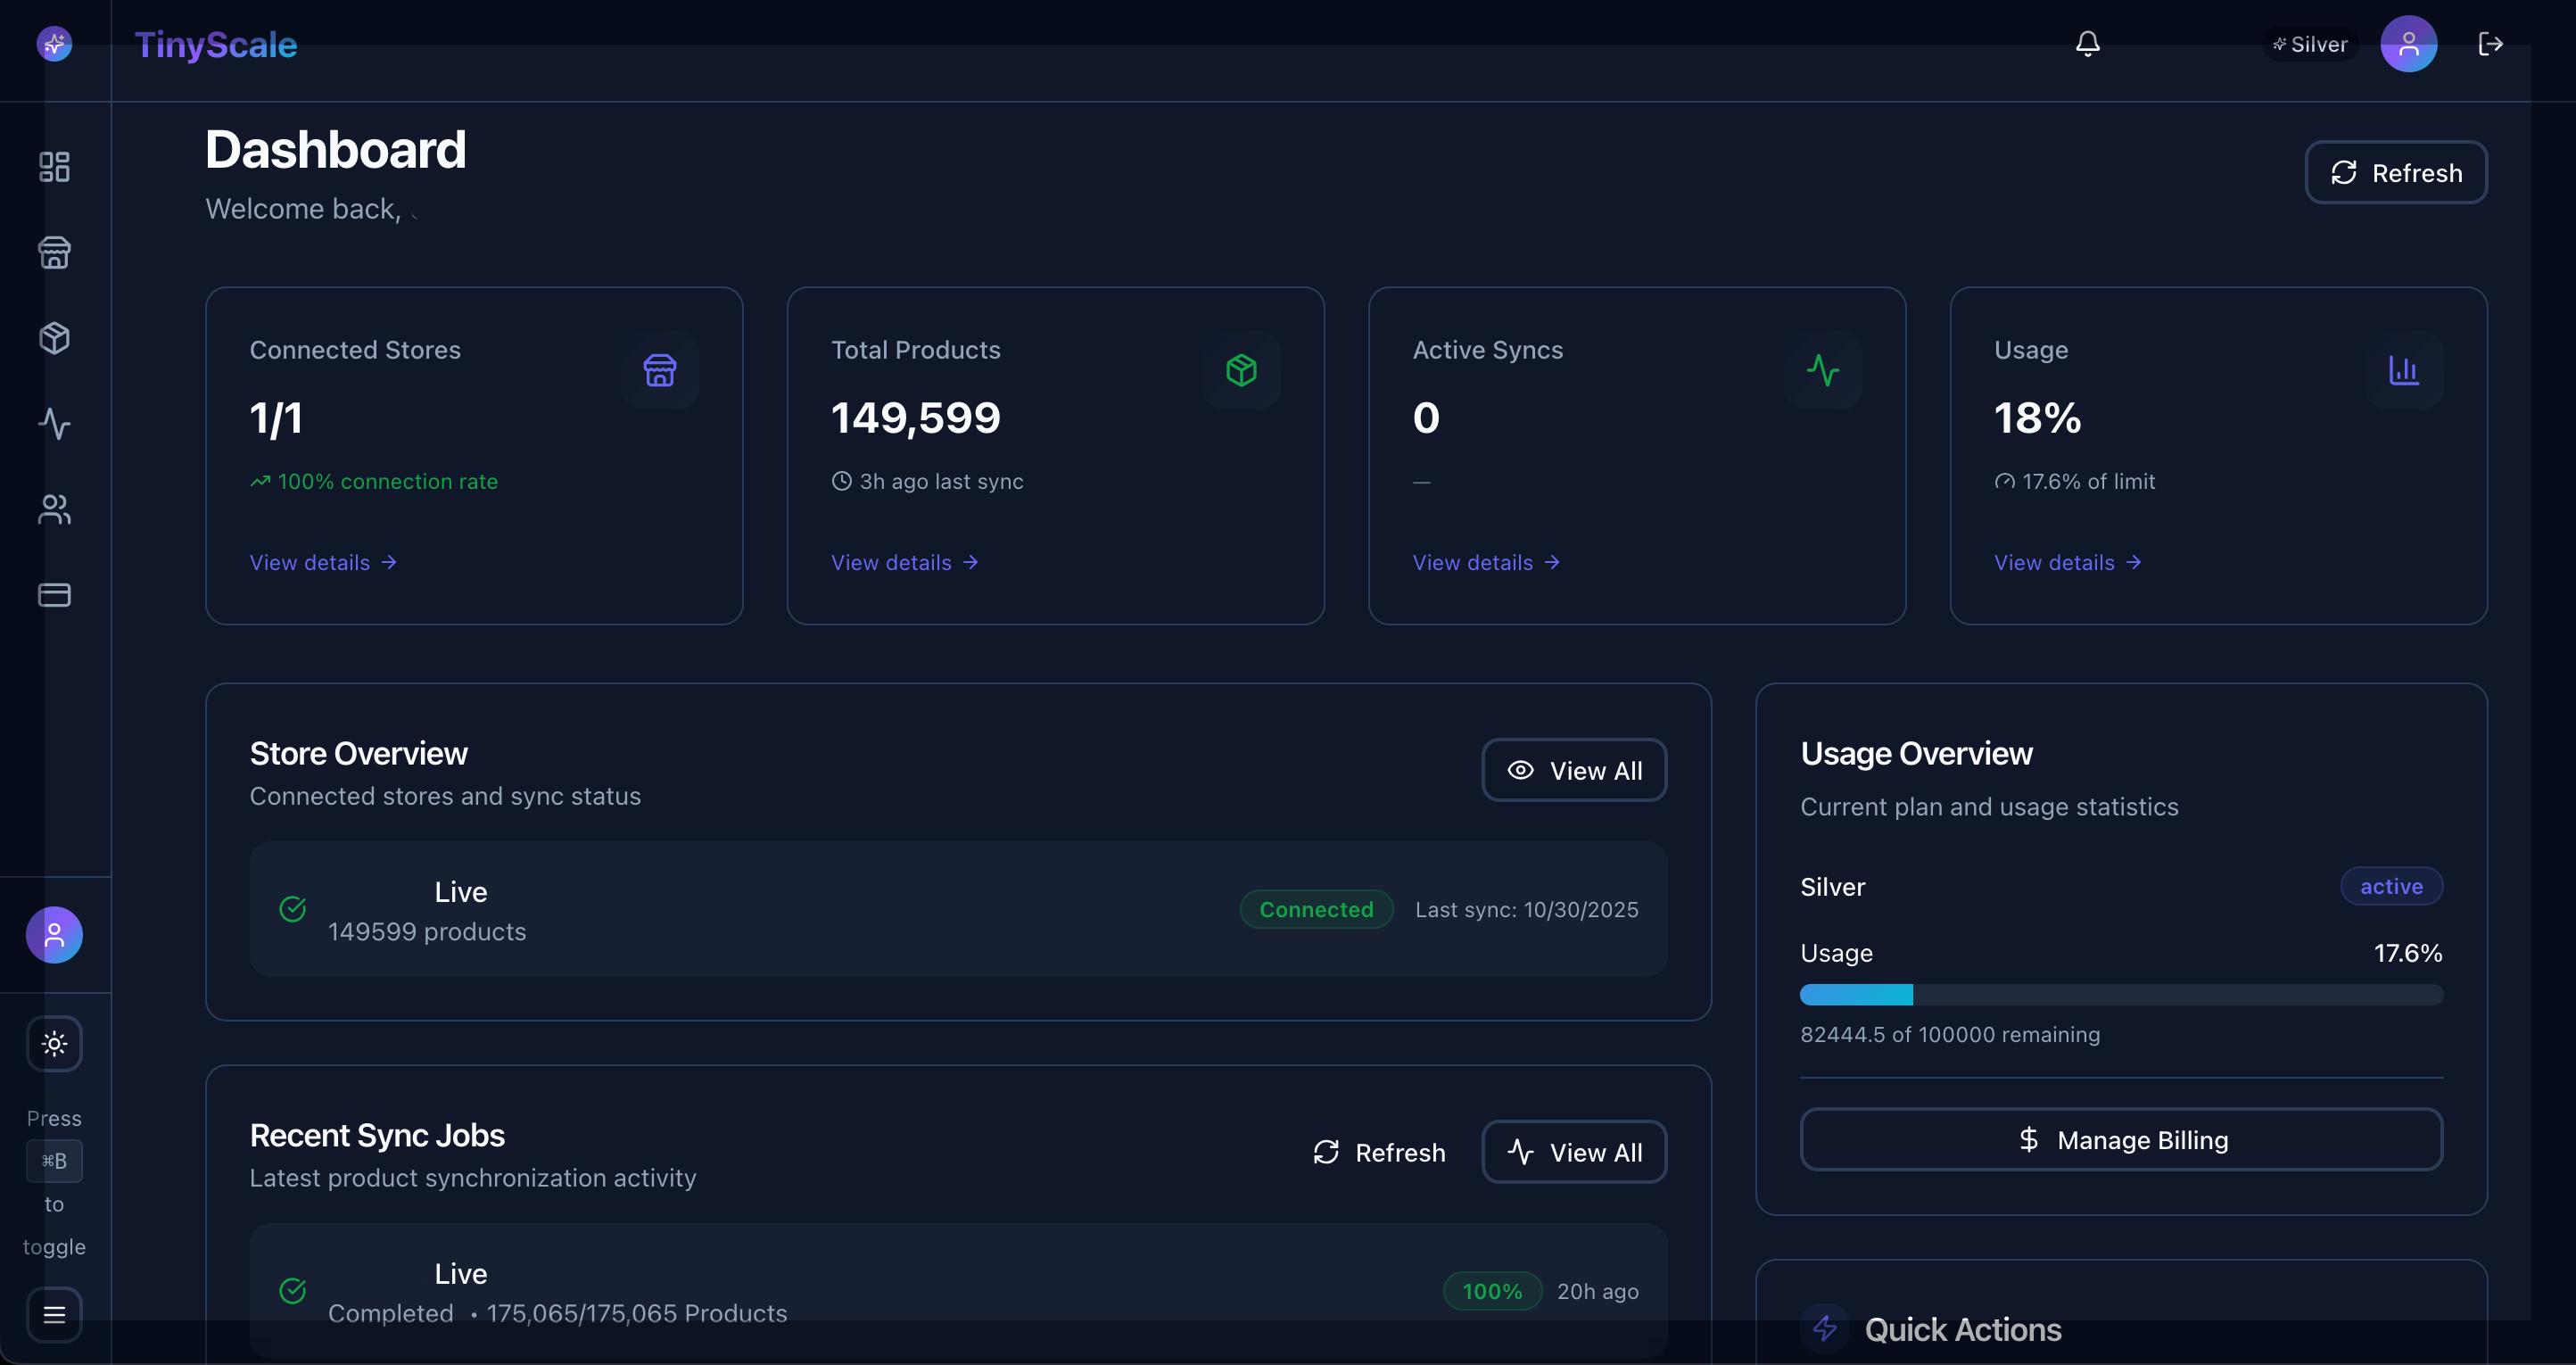
Task: Open Products page via sidebar cube icon
Action: [x=54, y=338]
